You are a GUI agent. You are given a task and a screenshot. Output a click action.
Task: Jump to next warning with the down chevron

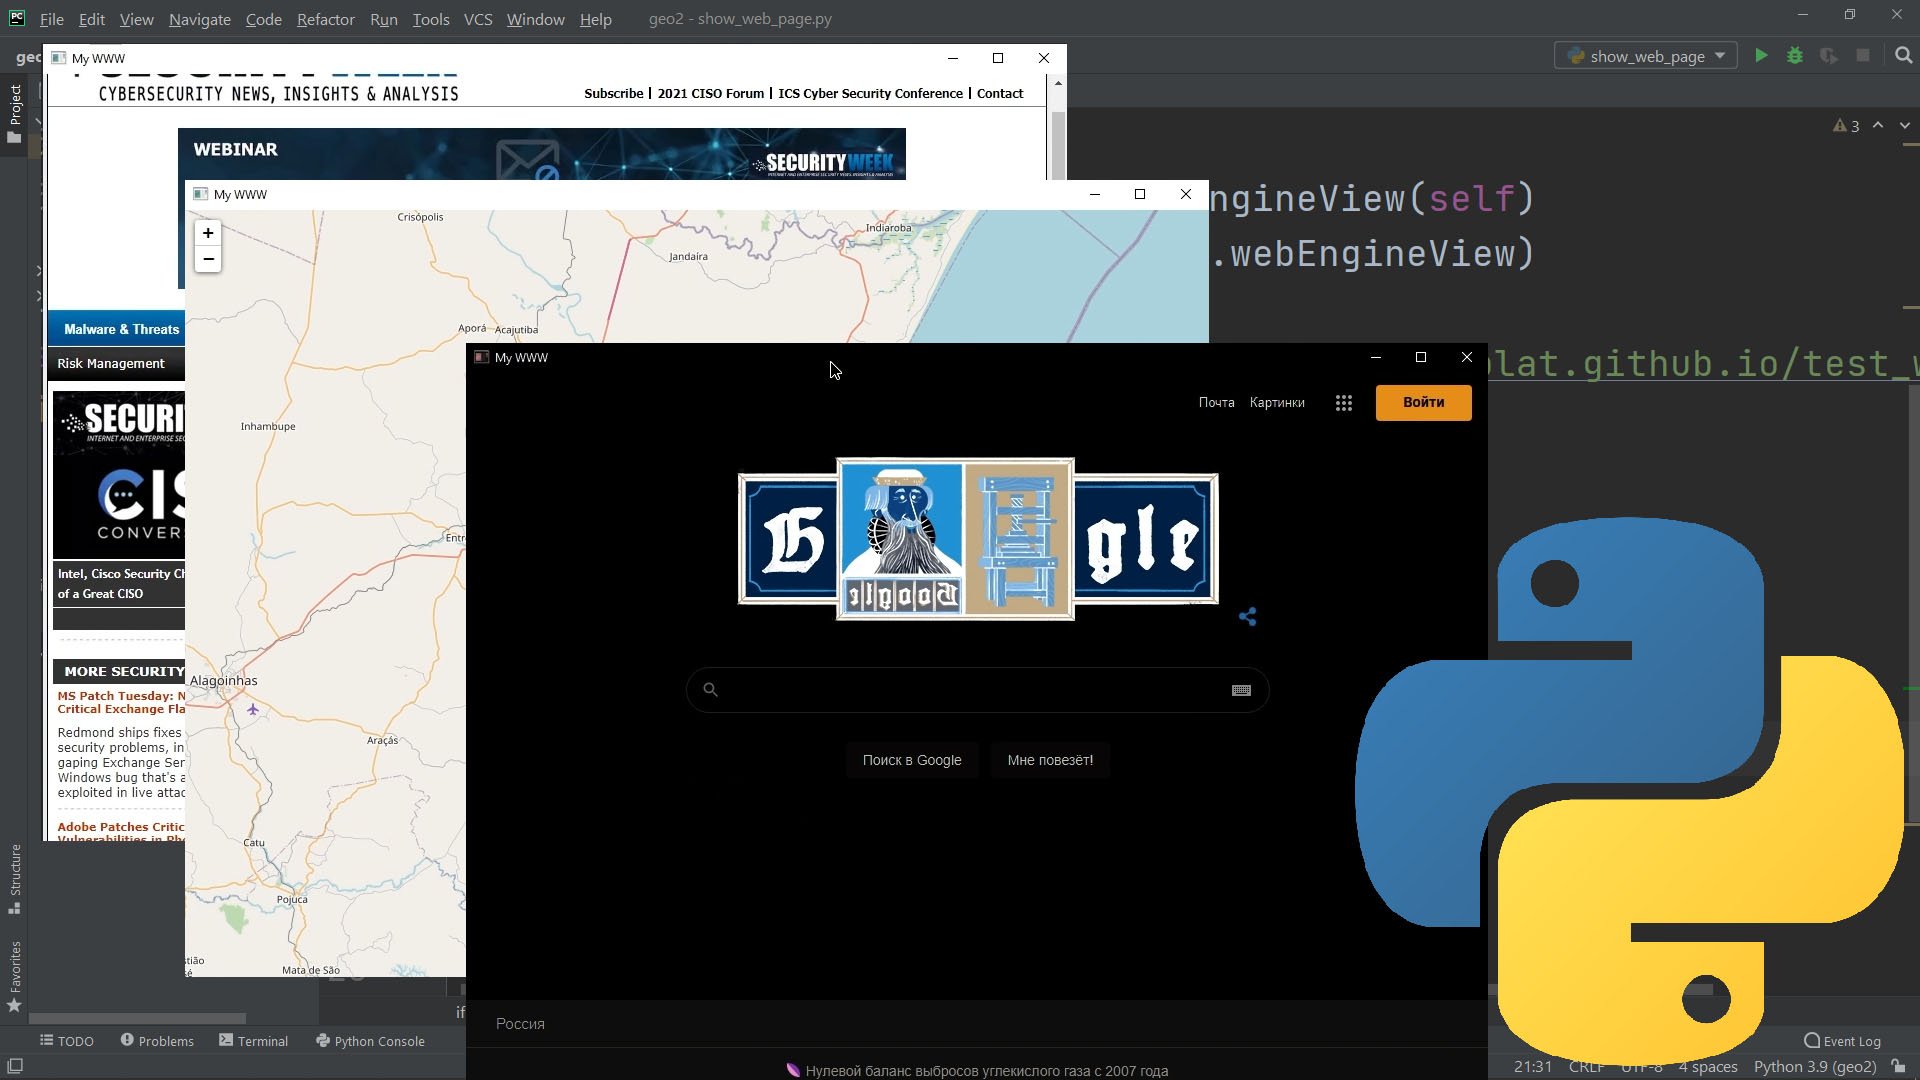1905,126
